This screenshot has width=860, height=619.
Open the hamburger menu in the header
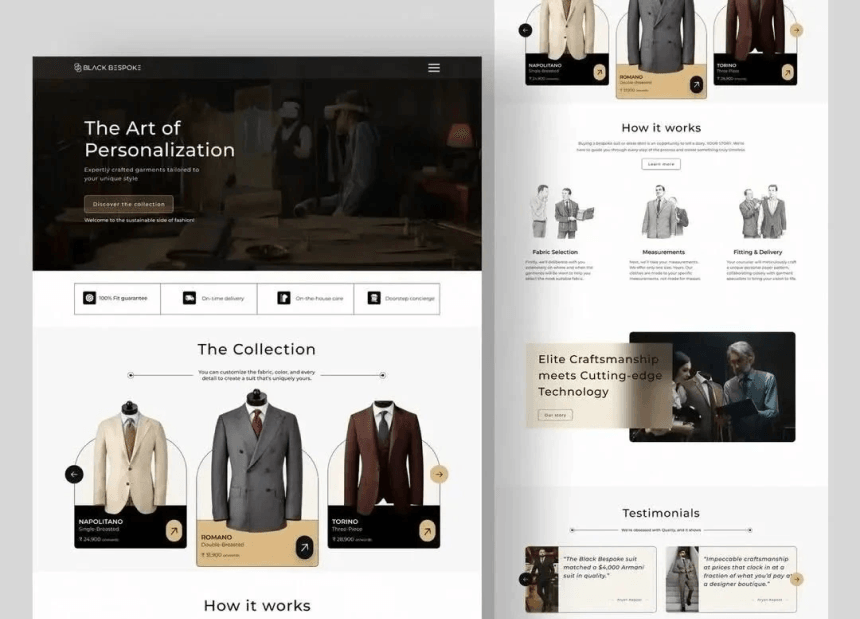(433, 68)
